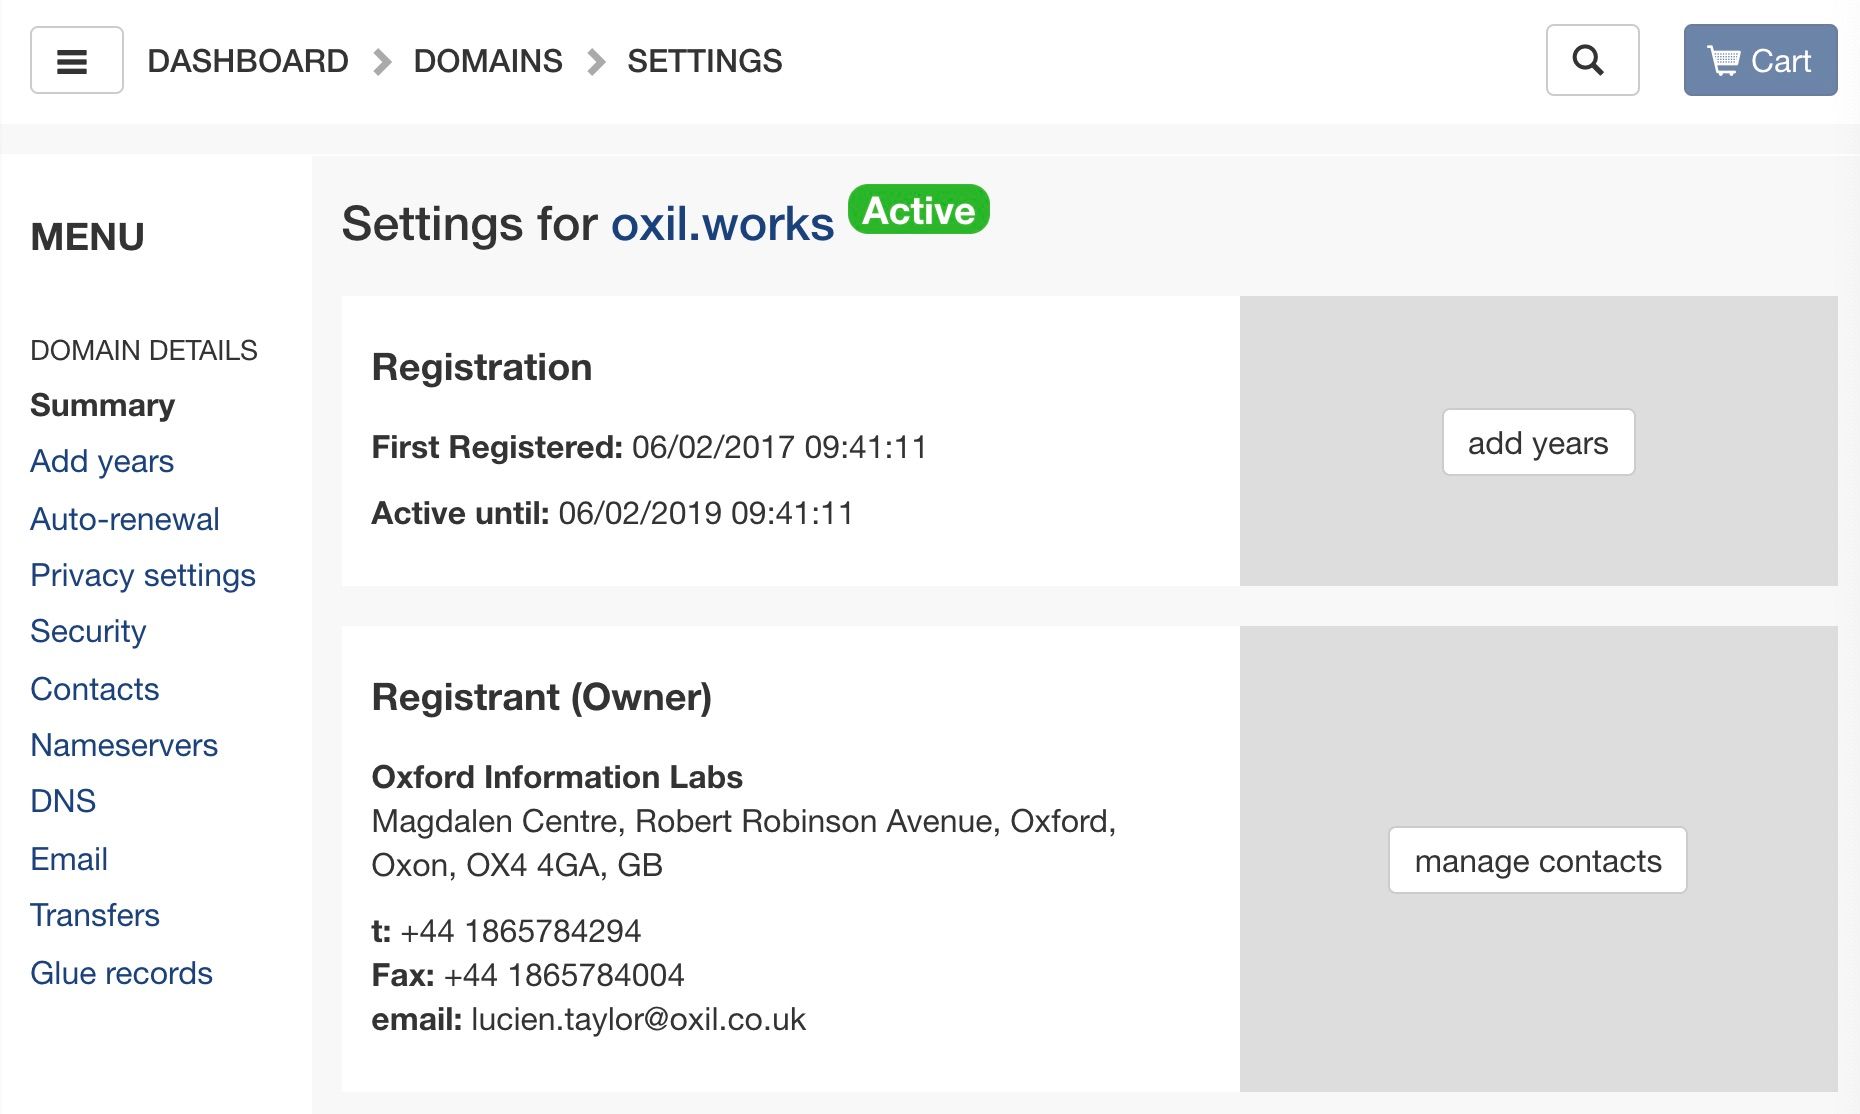Image resolution: width=1860 pixels, height=1114 pixels.
Task: Open Nameservers menu item
Action: 124,745
